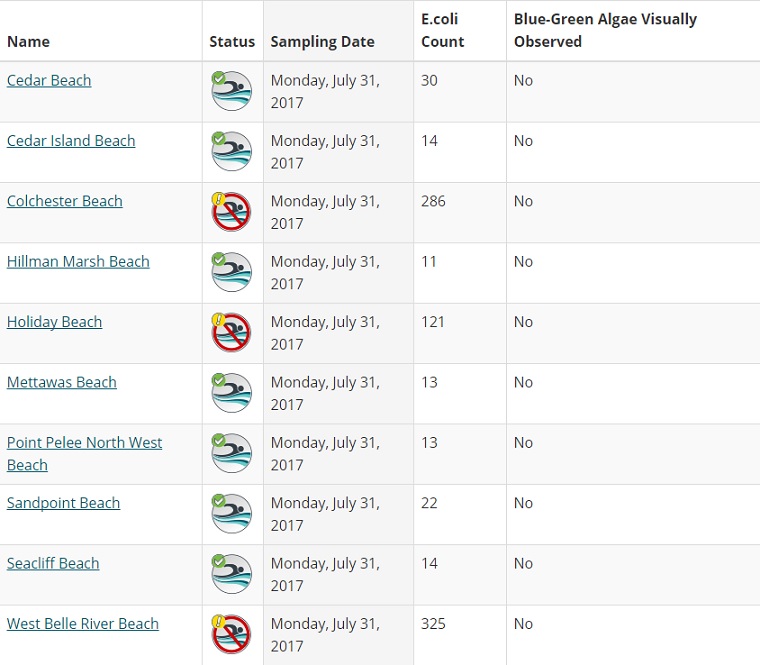The width and height of the screenshot is (760, 665).
Task: Open the Cedar Beach link
Action: point(49,80)
